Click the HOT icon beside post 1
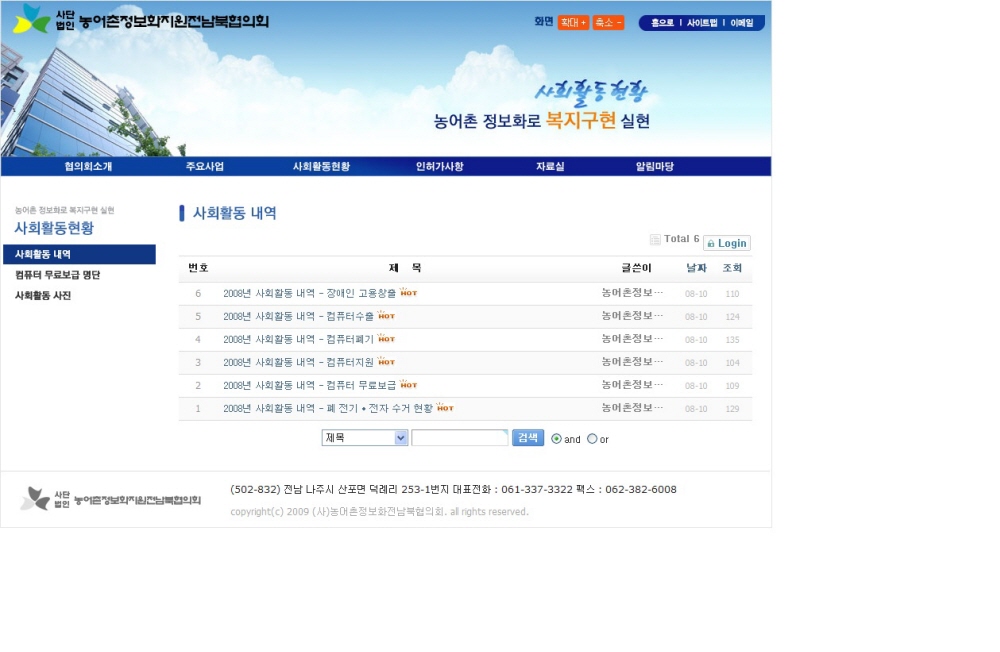Viewport: 1000px width, 652px height. (x=445, y=408)
